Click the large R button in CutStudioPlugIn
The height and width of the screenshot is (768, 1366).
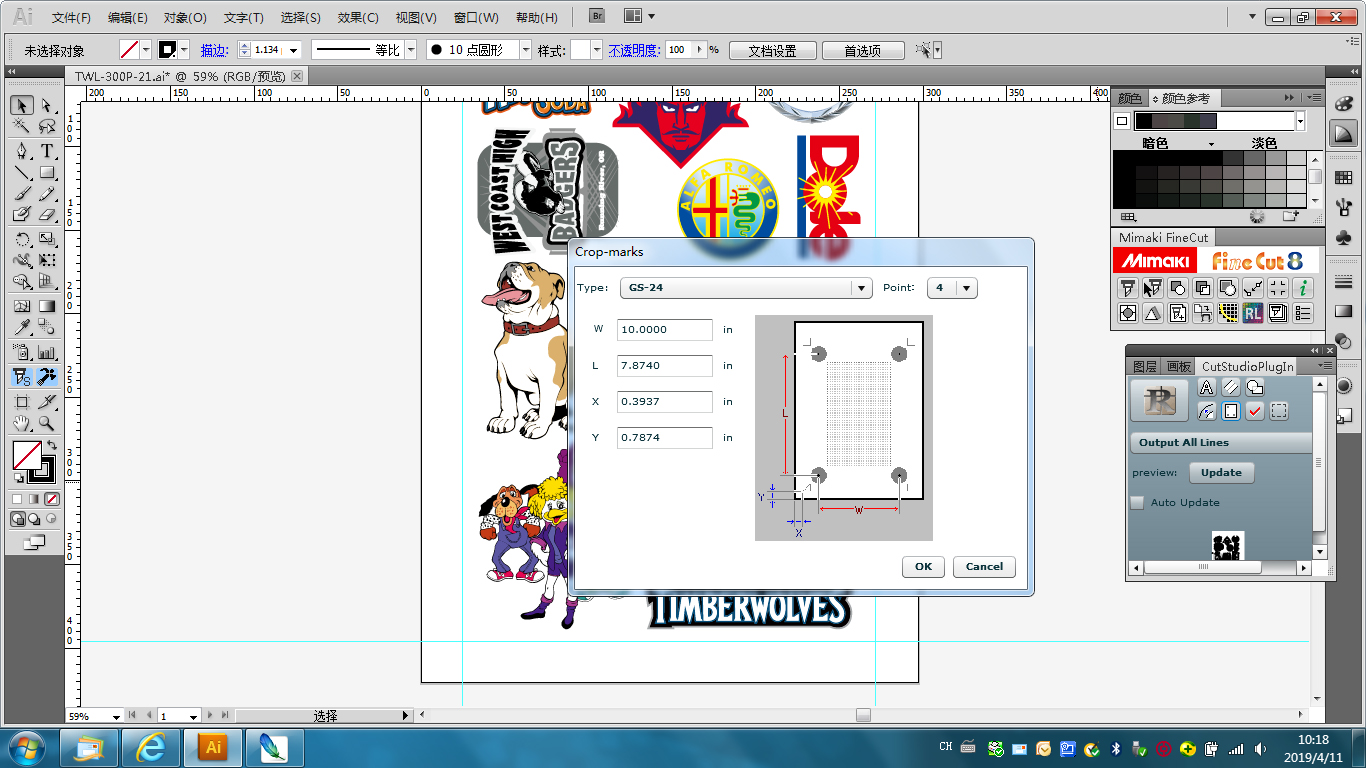(x=1158, y=400)
